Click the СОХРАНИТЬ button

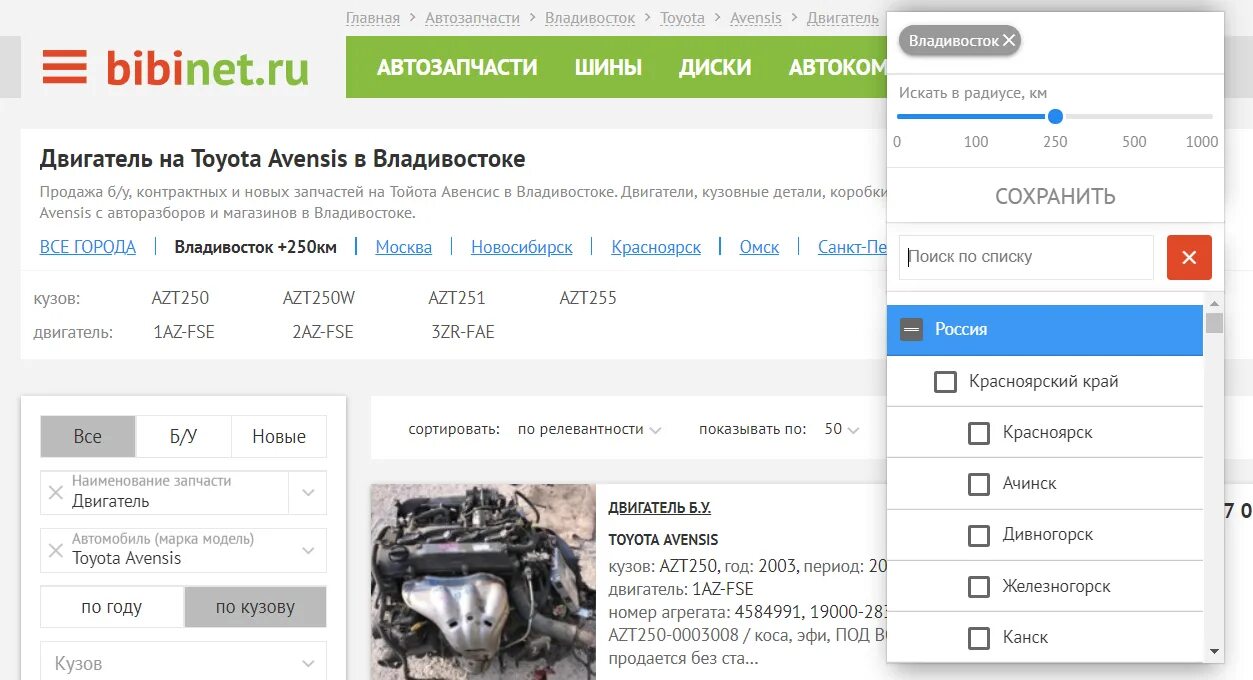point(1055,196)
